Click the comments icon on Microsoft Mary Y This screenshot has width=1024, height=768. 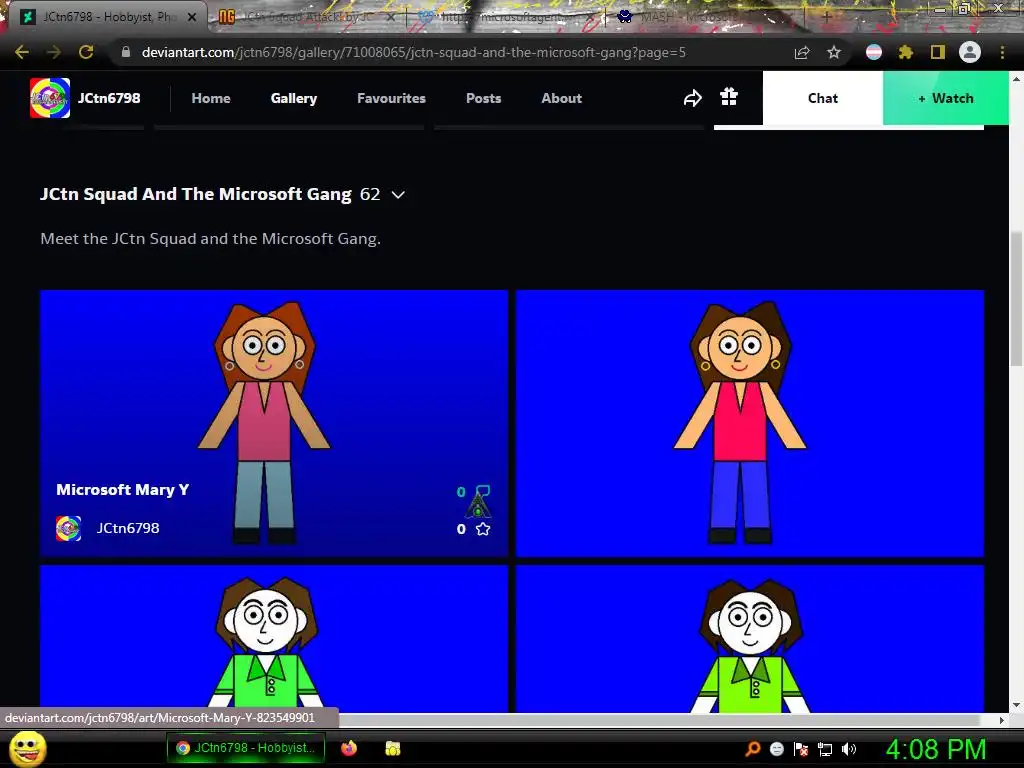tap(483, 491)
